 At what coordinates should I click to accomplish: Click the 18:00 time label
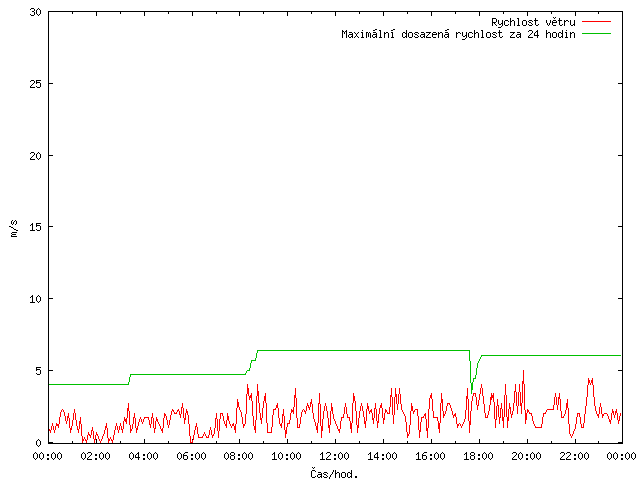tap(478, 456)
